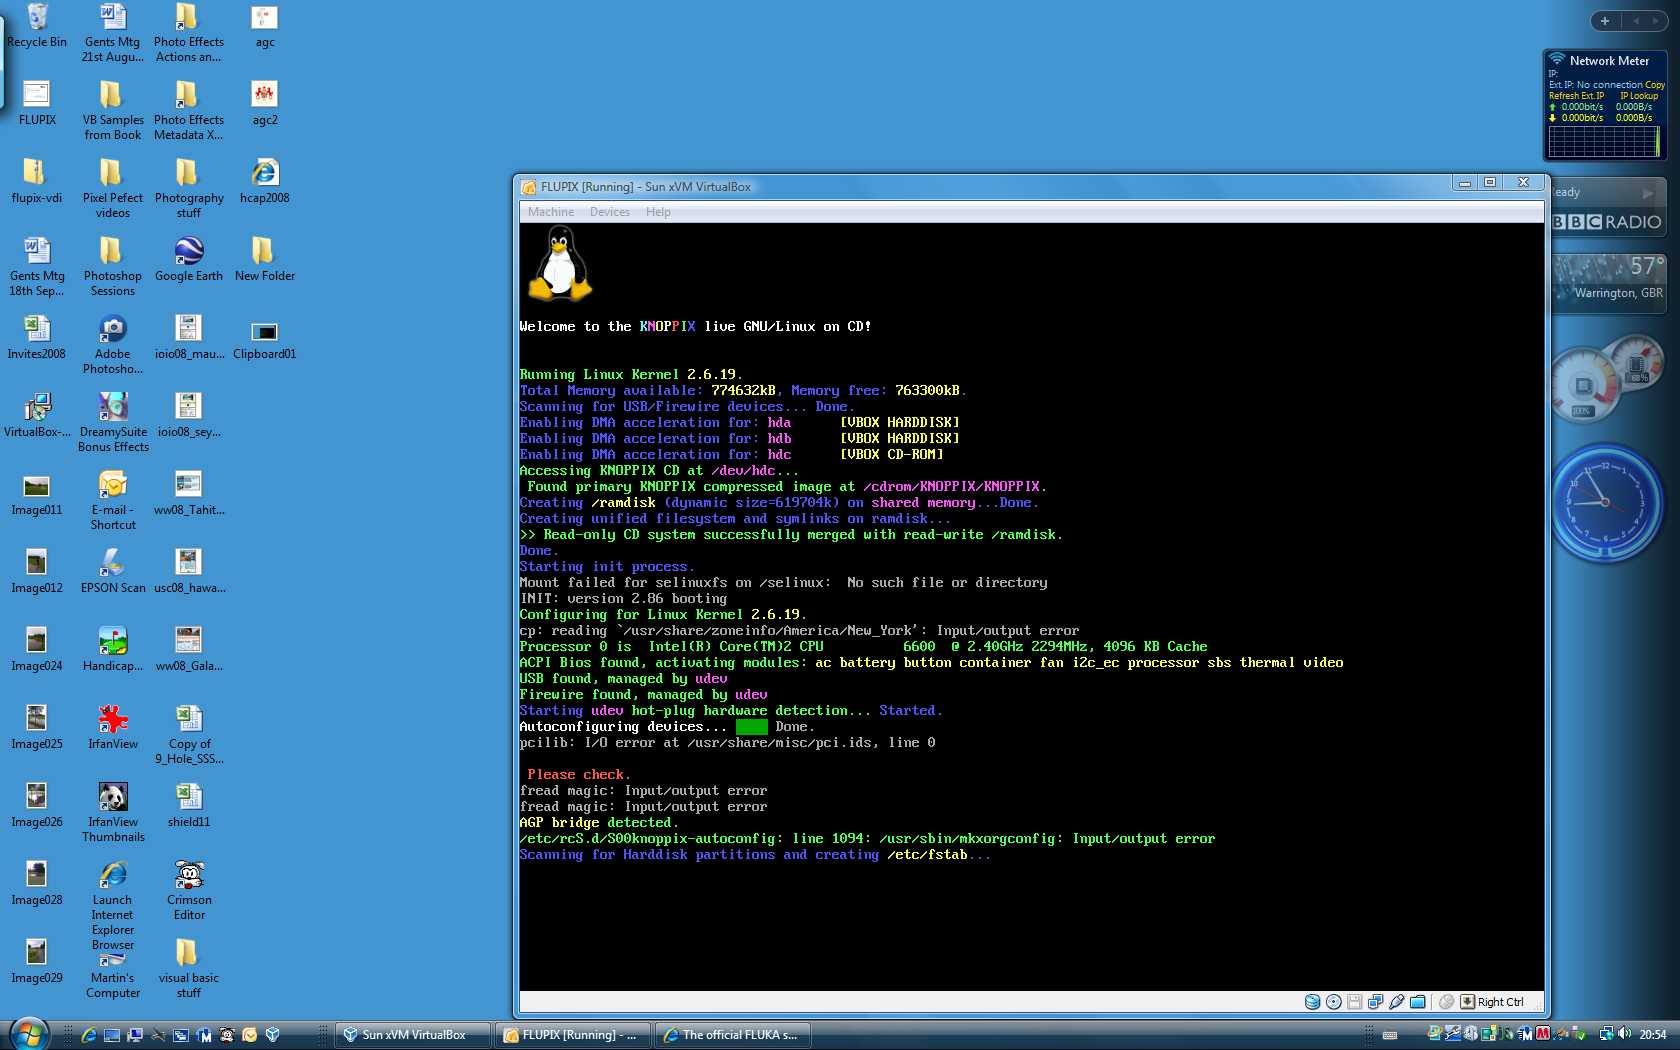Image resolution: width=1680 pixels, height=1050 pixels.
Task: Open the Devices menu in VirtualBox
Action: coord(610,212)
